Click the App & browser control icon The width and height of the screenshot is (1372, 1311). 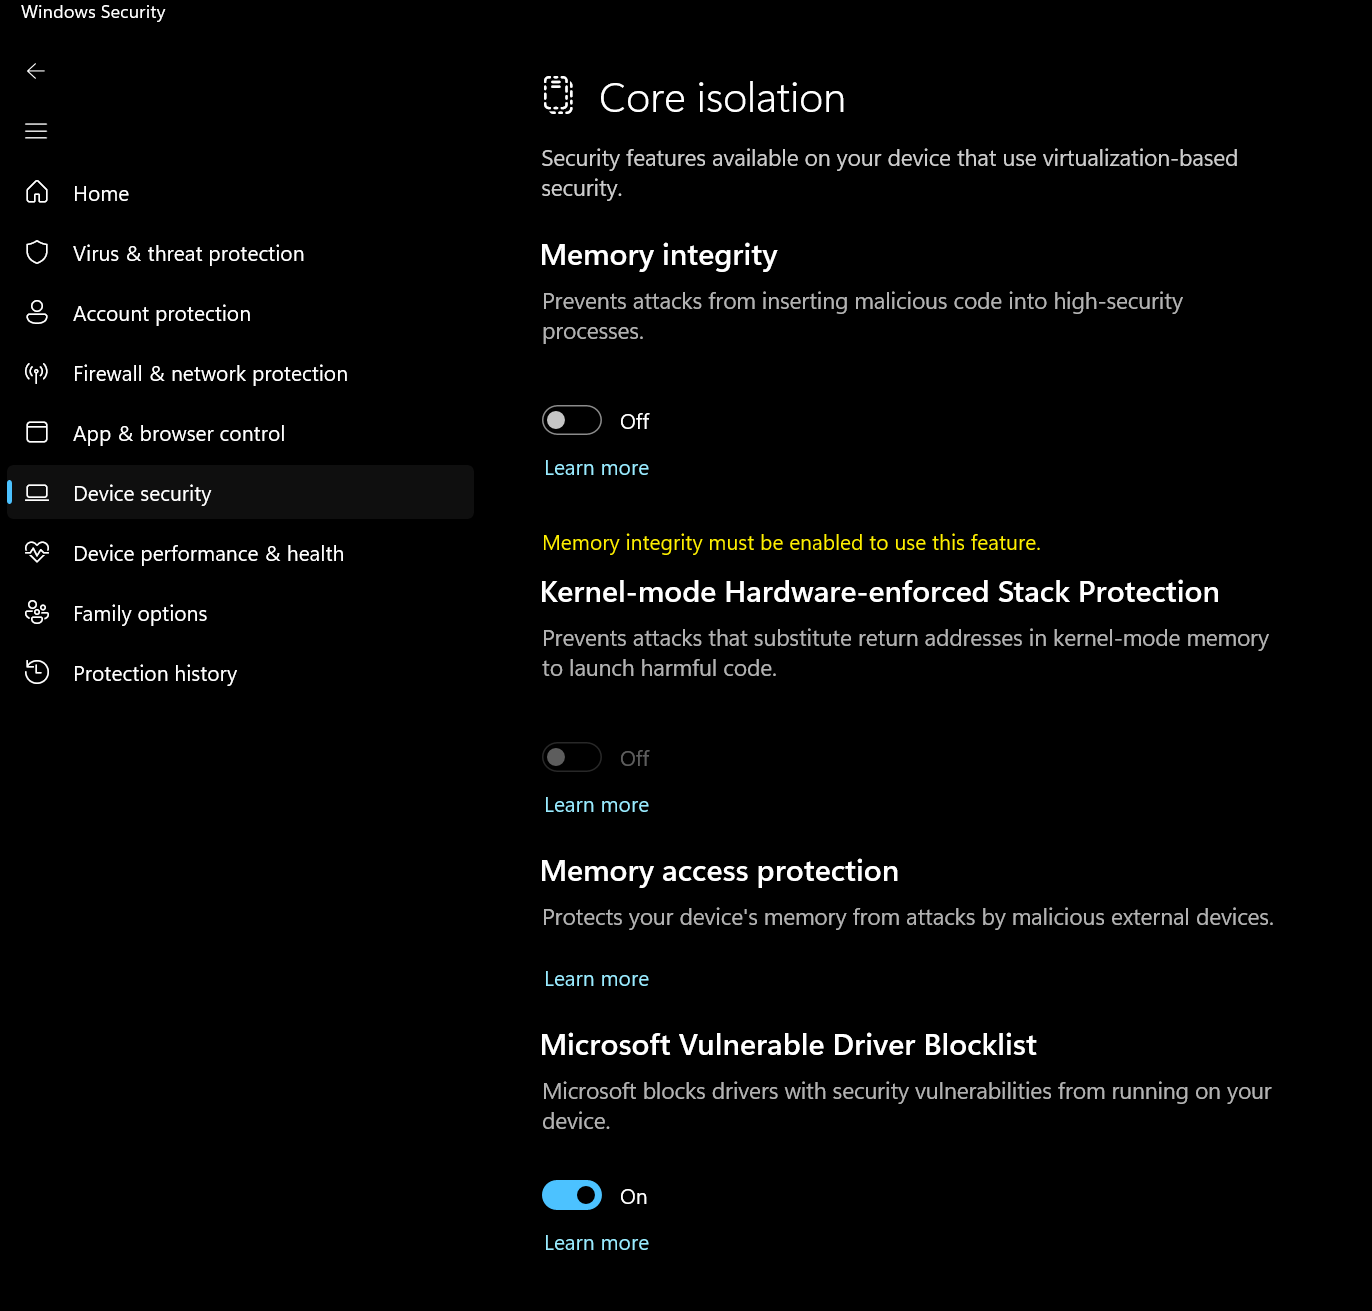click(x=37, y=433)
